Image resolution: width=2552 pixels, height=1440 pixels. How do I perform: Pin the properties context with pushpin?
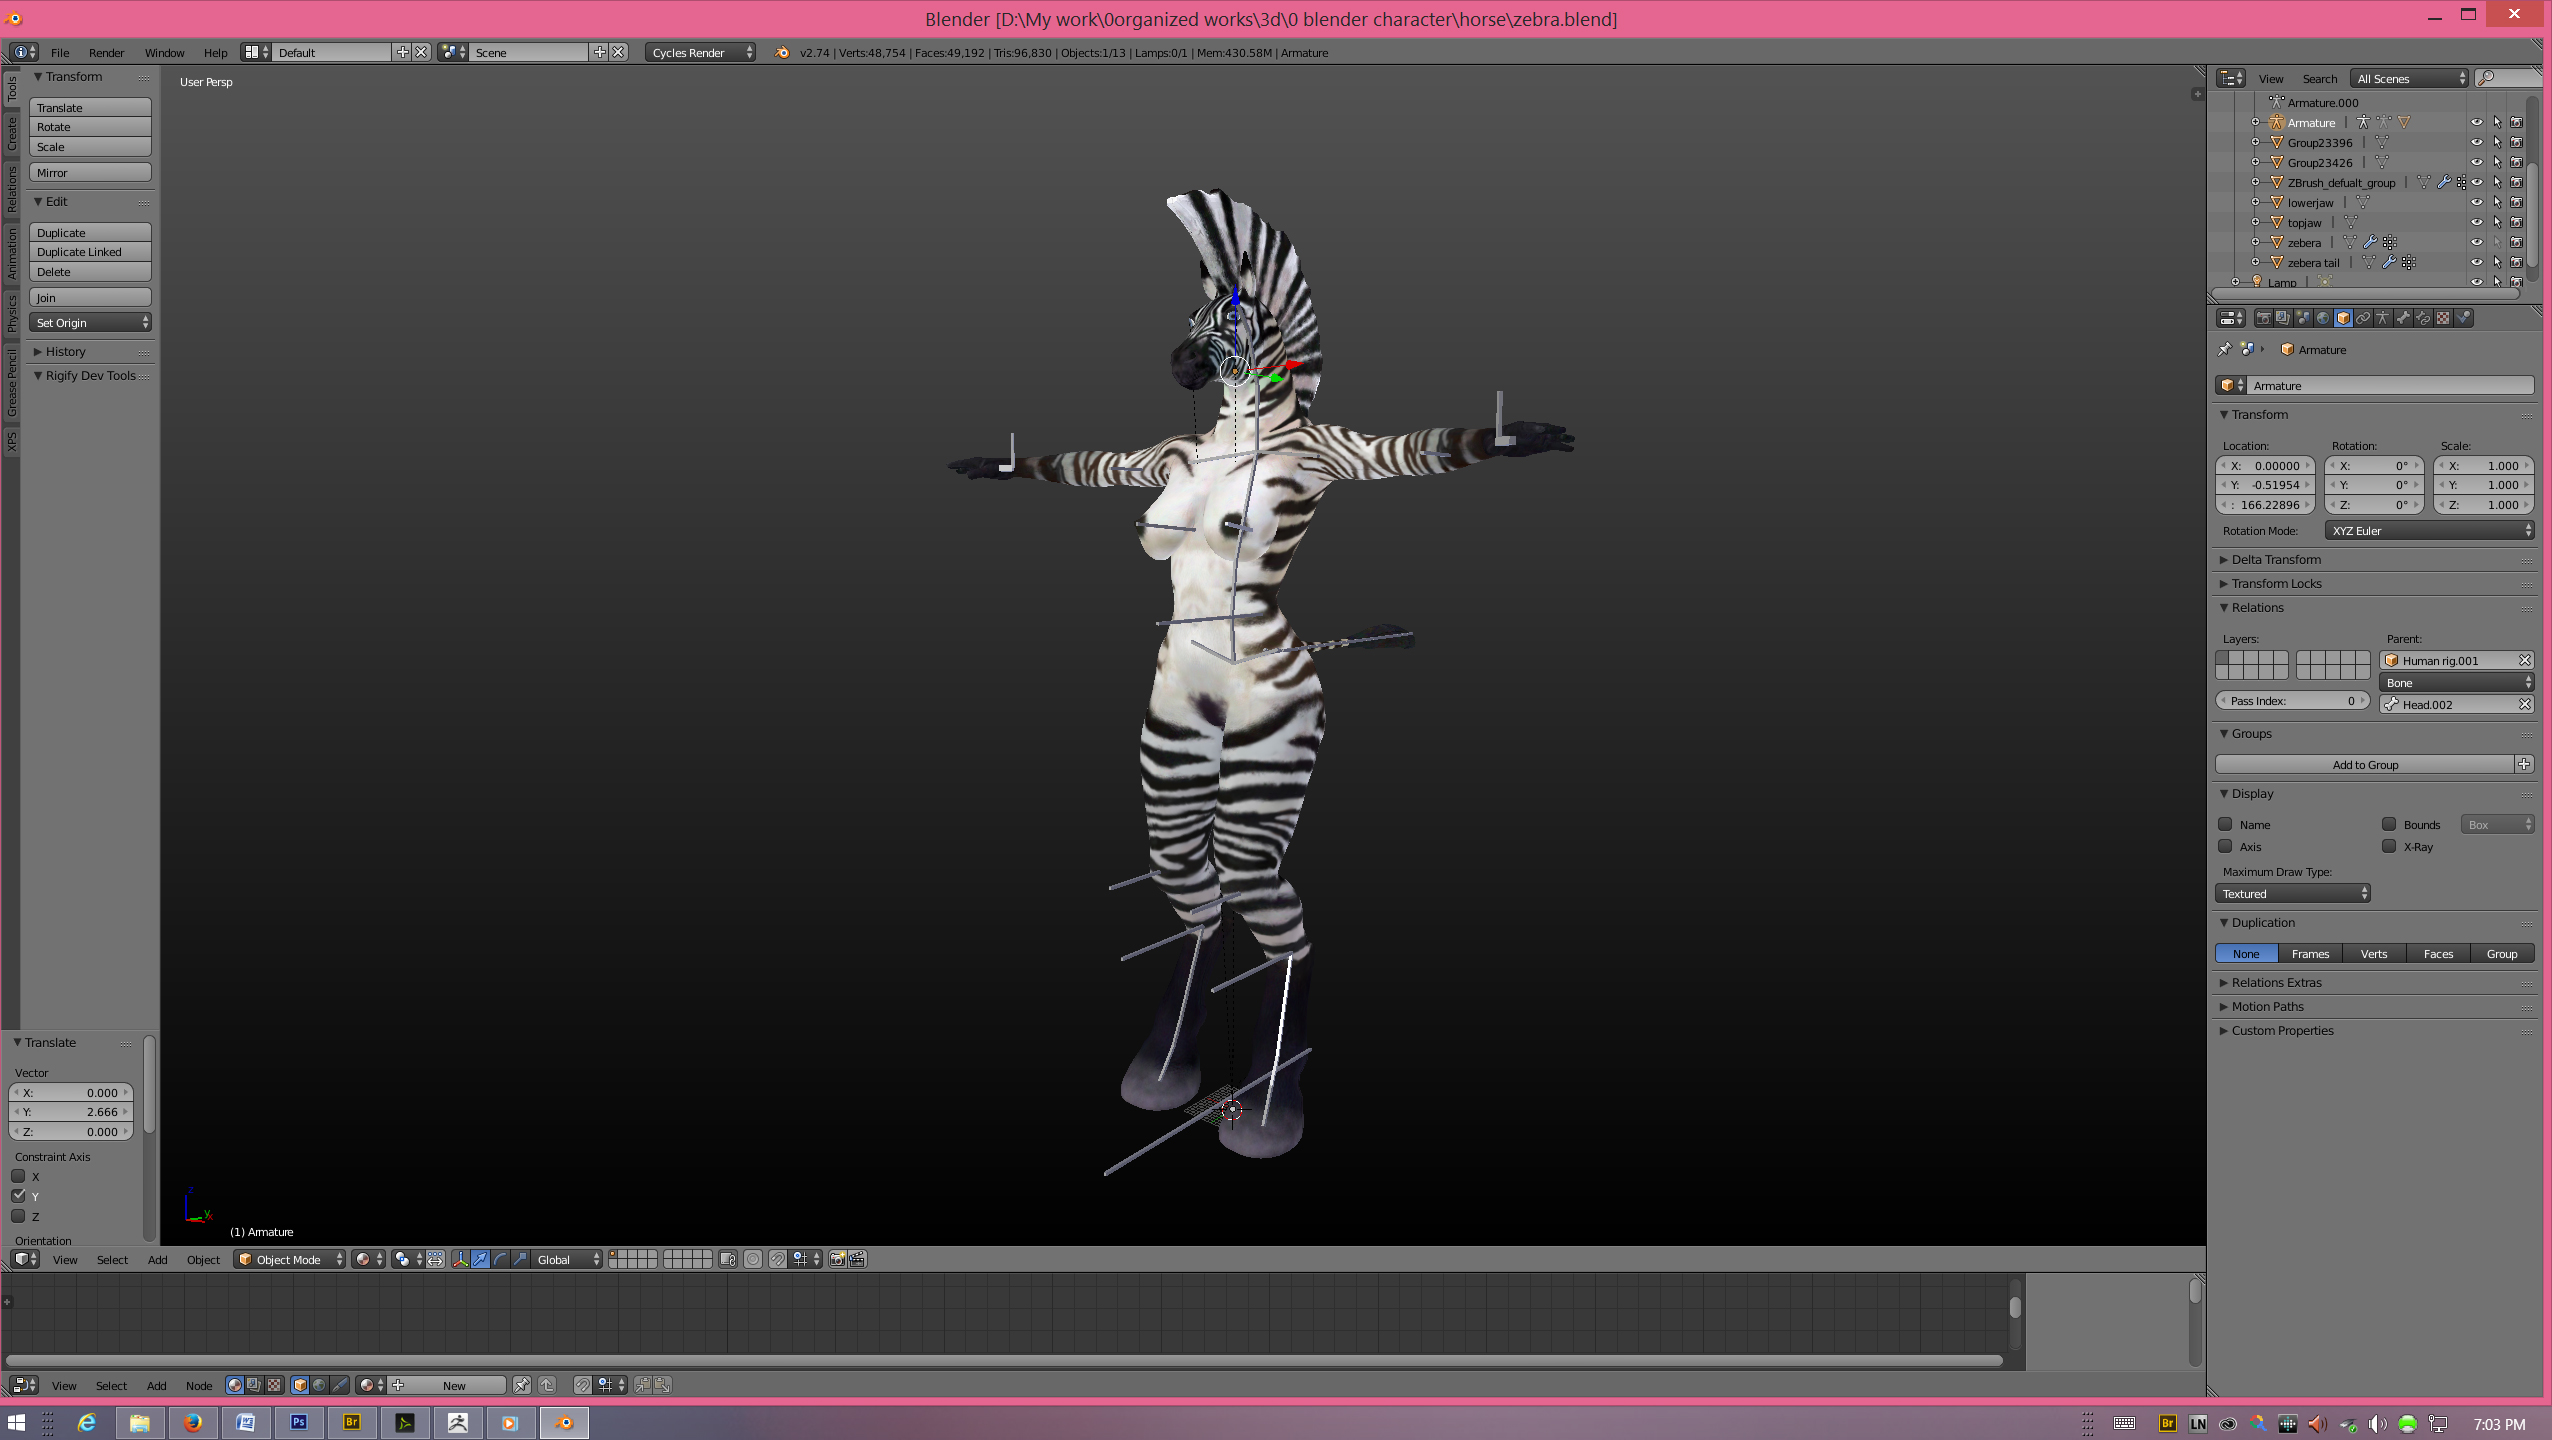2224,350
